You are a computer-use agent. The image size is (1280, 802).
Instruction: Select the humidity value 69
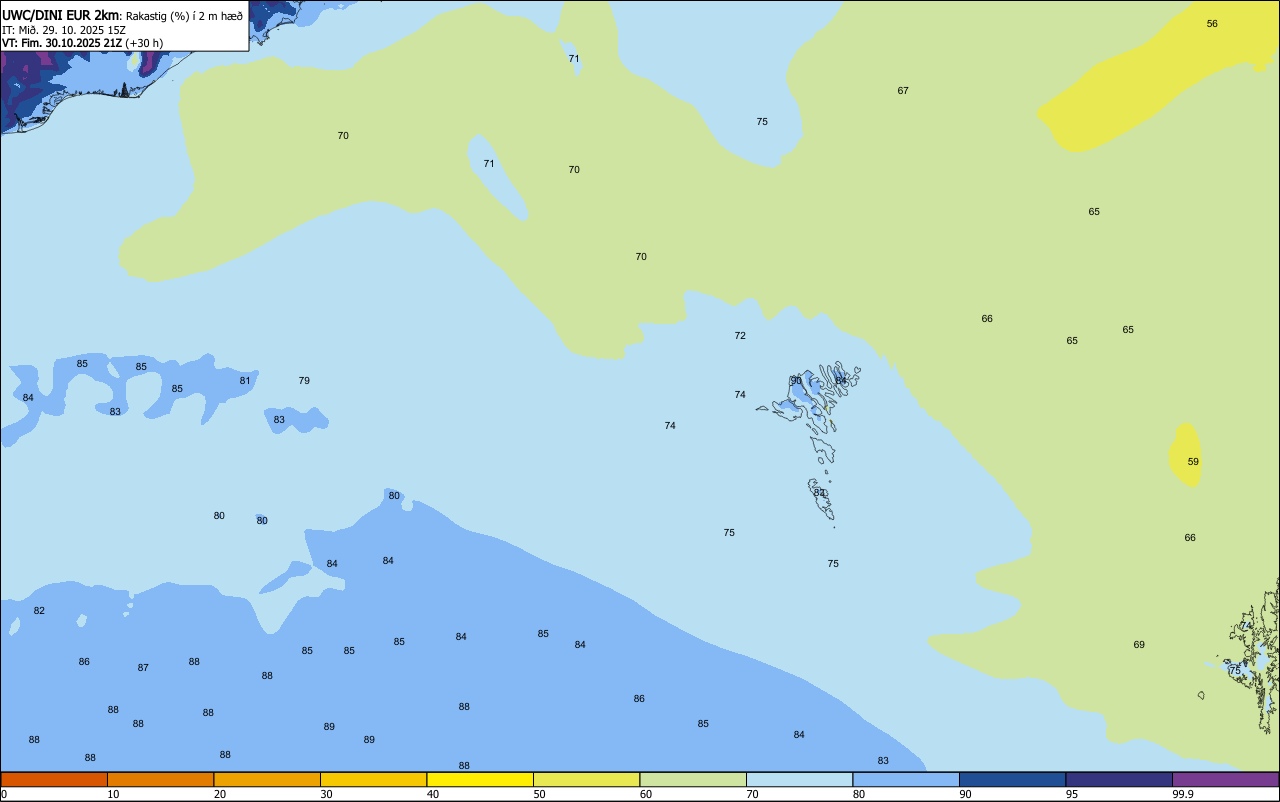pyautogui.click(x=1139, y=644)
